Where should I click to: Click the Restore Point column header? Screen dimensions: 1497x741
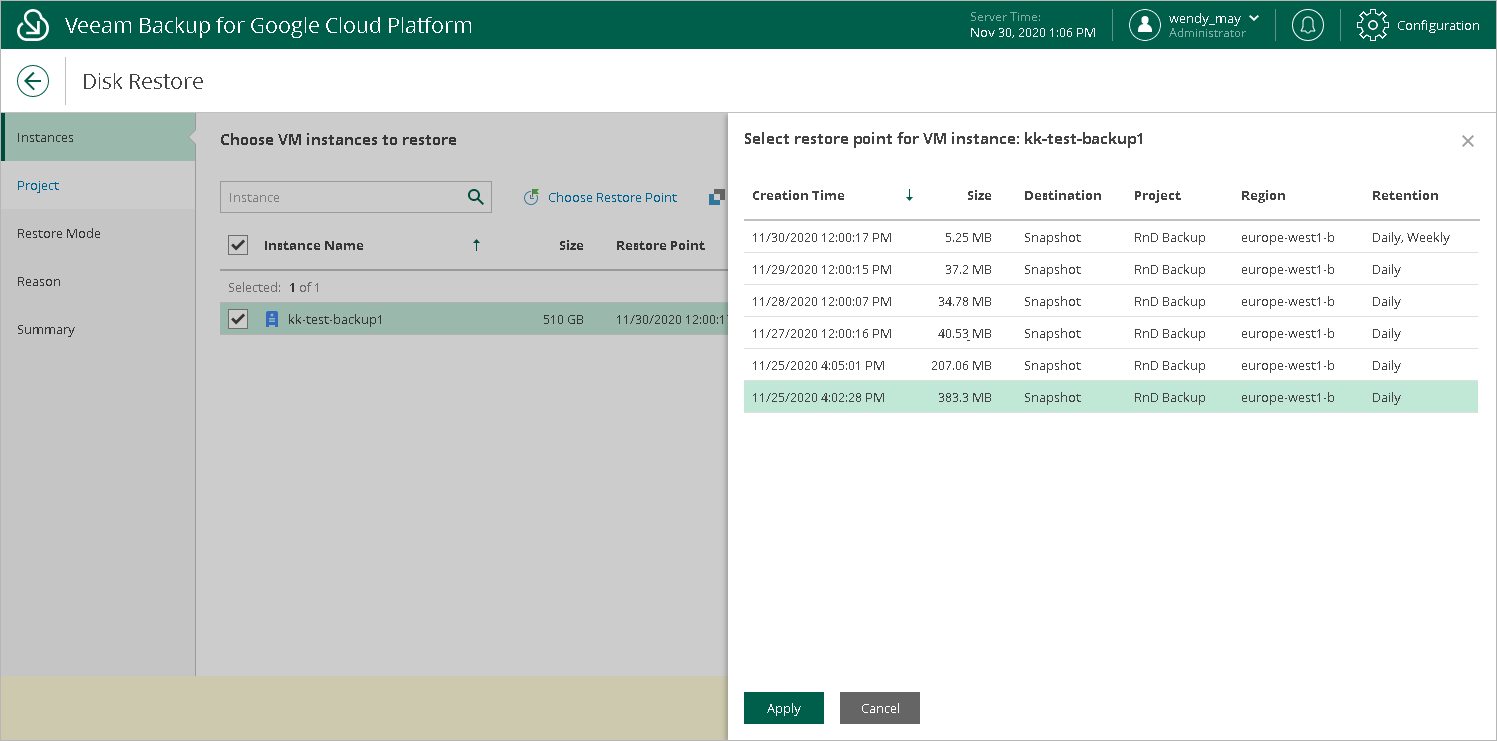tap(660, 245)
